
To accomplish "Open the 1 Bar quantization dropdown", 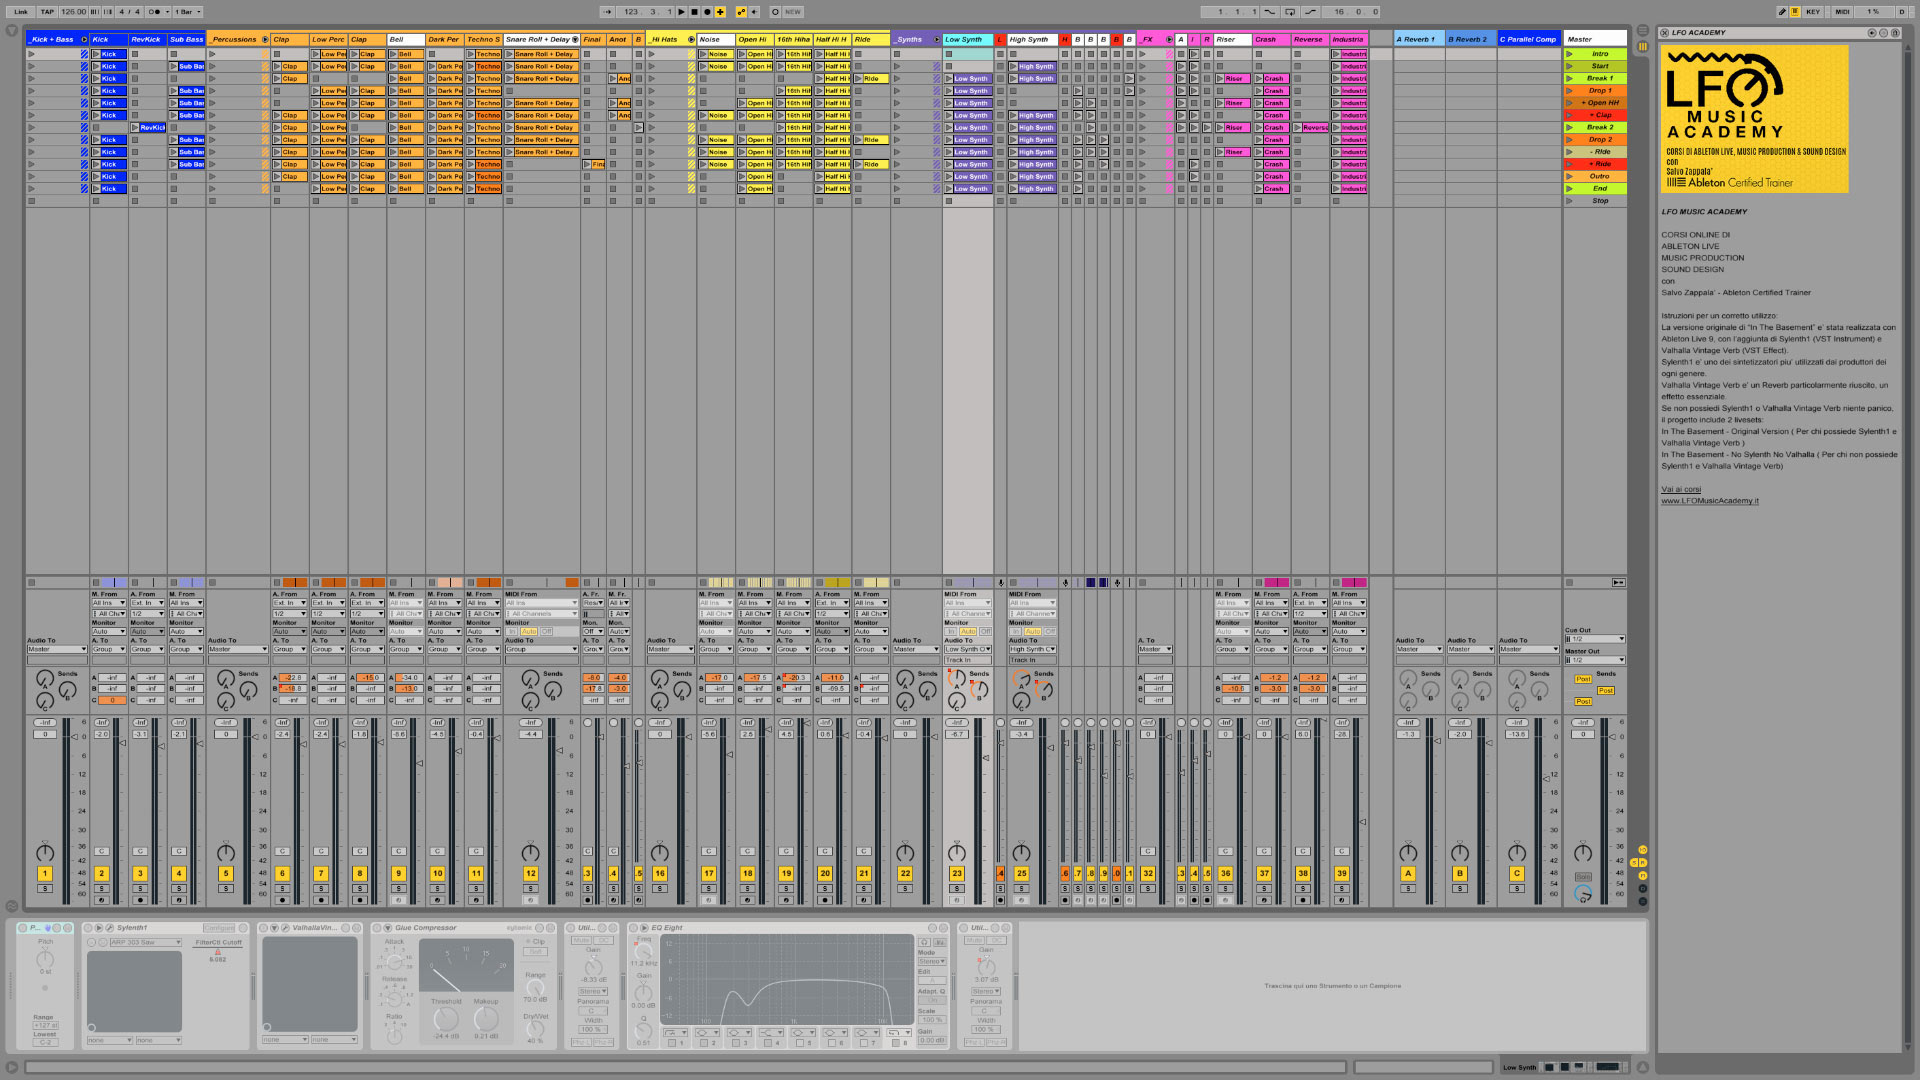I will pyautogui.click(x=187, y=12).
